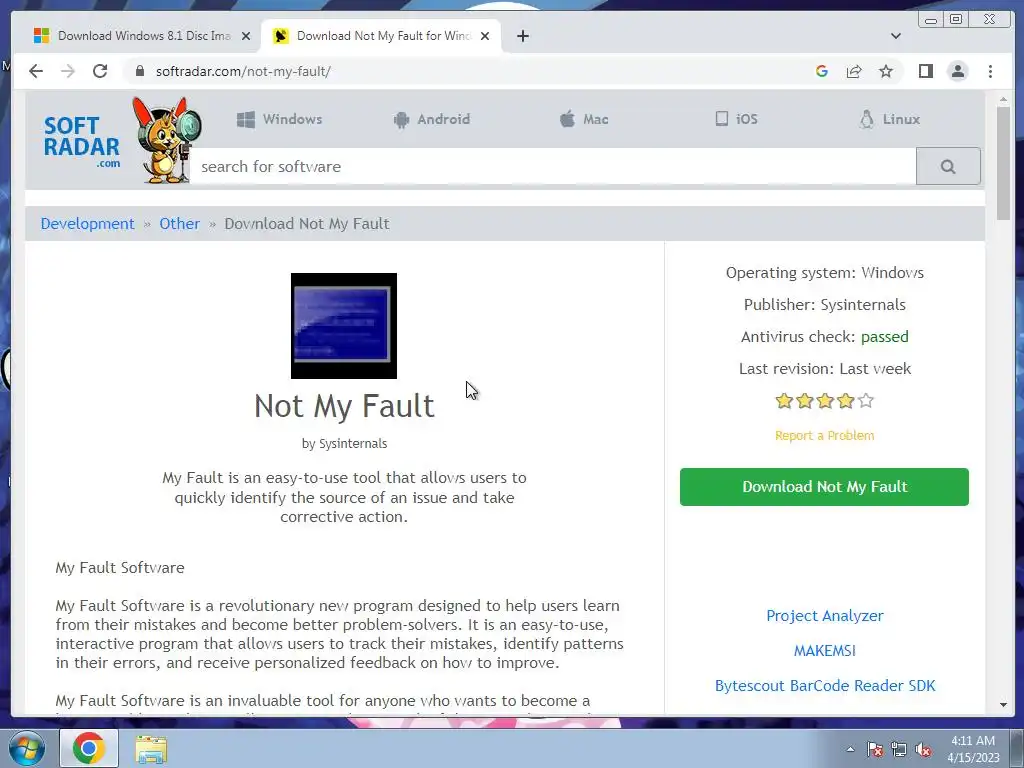Browse the Mac software category
The width and height of the screenshot is (1024, 768).
tap(584, 119)
